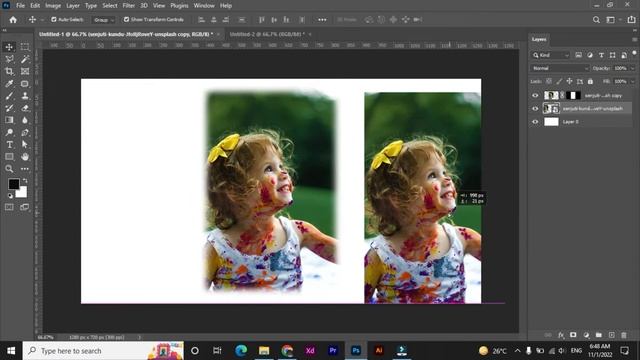Select the Eyedropper tool
The height and width of the screenshot is (360, 640).
pos(9,84)
